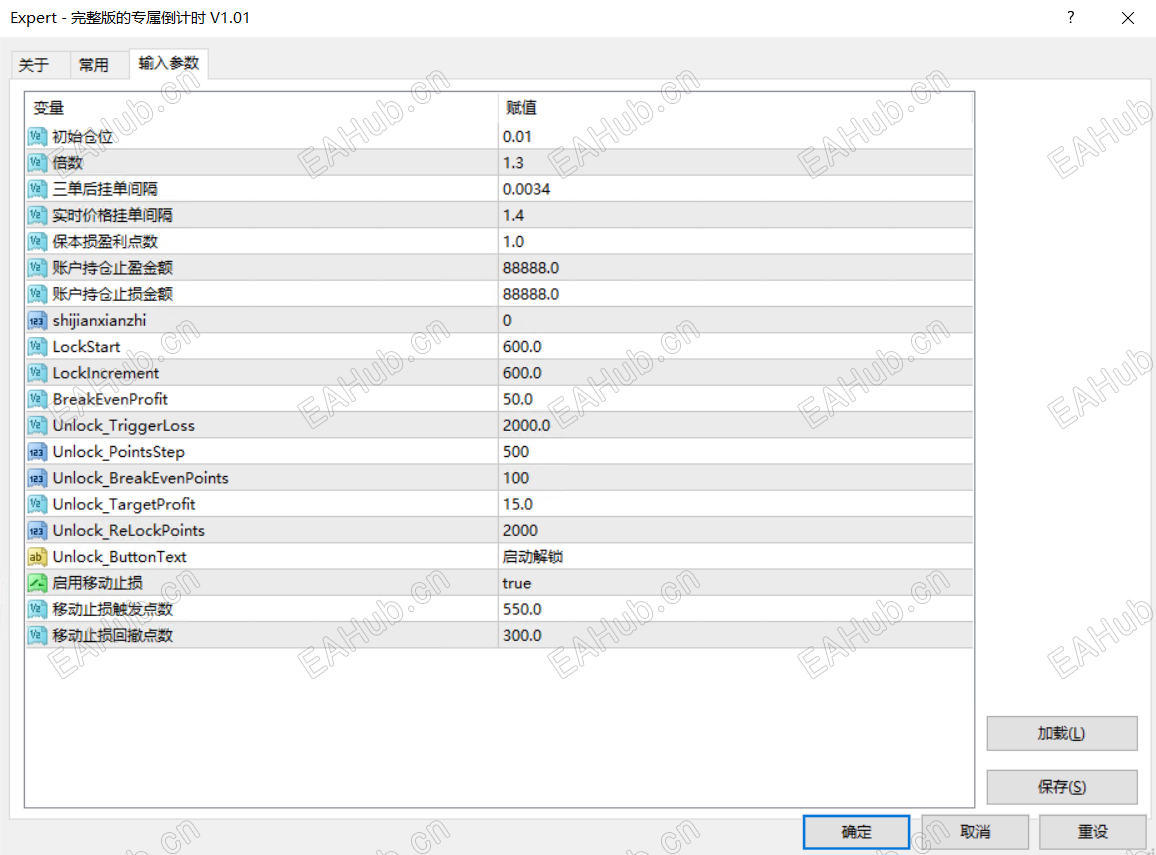This screenshot has height=855, width=1156.
Task: Click the icon next to 实时价格挂单间隔
Action: click(37, 215)
